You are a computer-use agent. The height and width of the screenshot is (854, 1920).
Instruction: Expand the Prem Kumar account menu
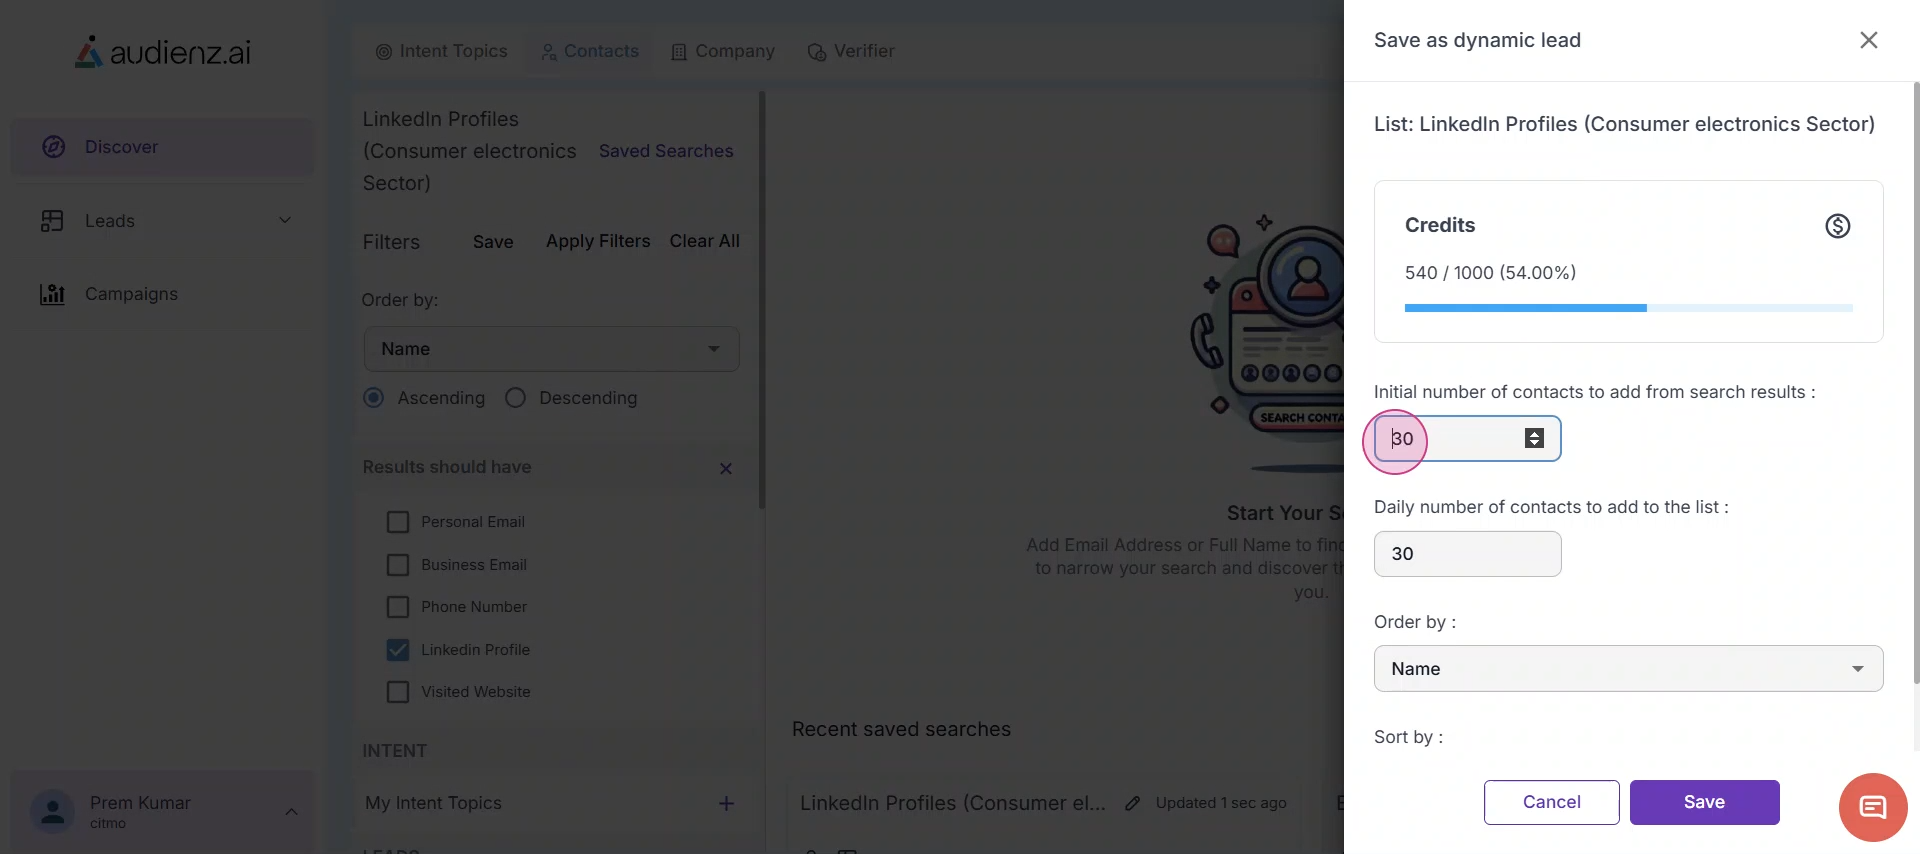tap(291, 811)
